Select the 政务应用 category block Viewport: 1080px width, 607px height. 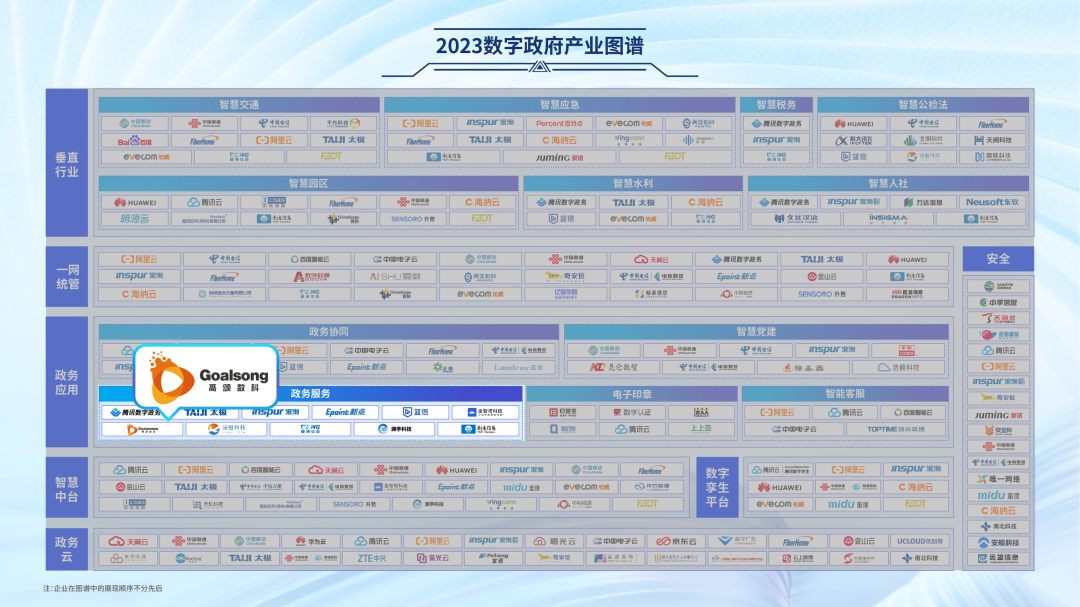pos(67,382)
